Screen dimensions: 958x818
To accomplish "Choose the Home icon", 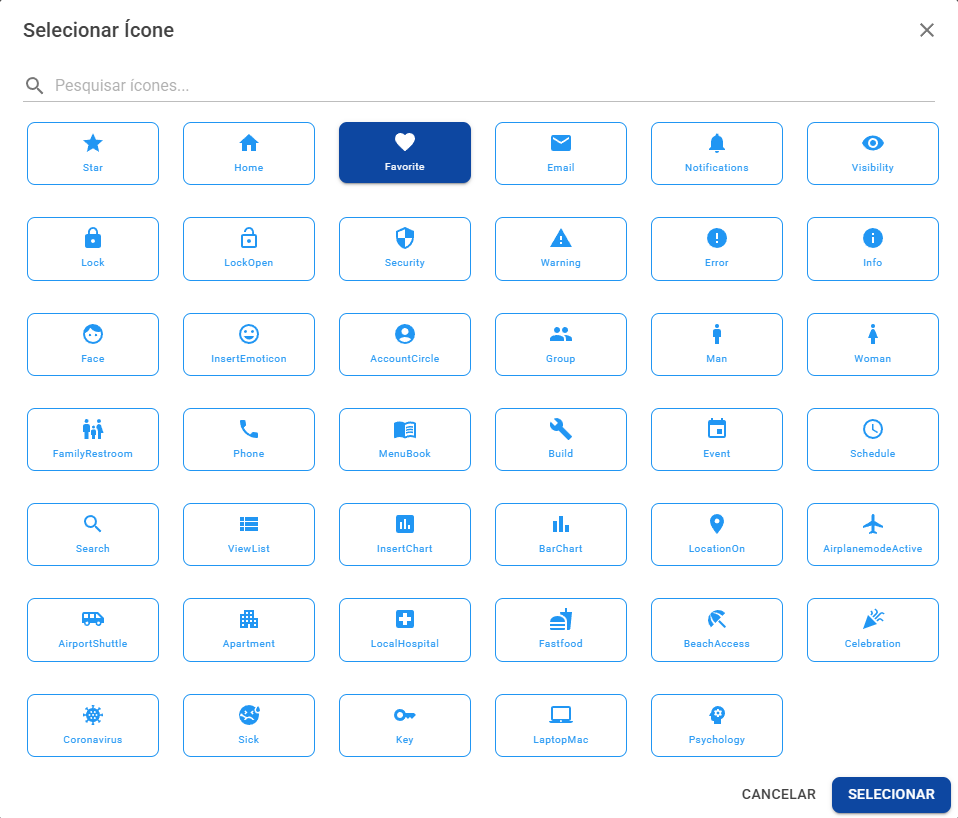I will point(249,153).
